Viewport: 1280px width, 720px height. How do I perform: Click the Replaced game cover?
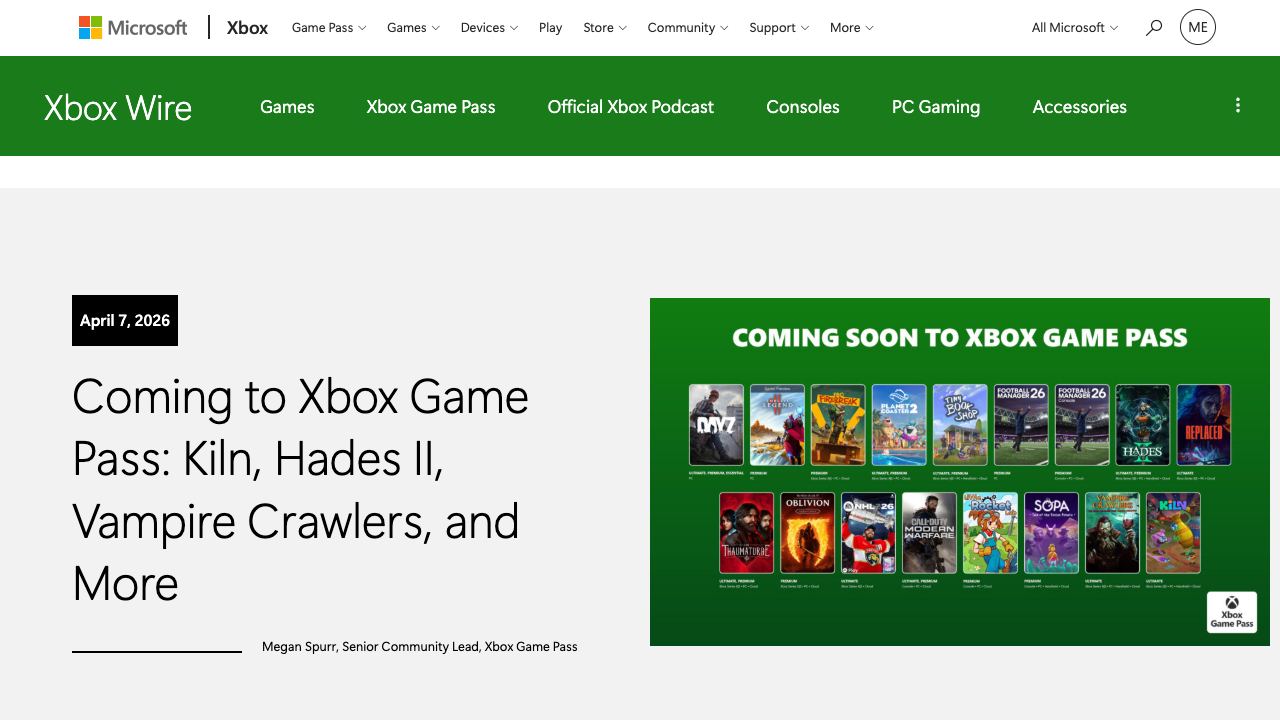[1204, 425]
